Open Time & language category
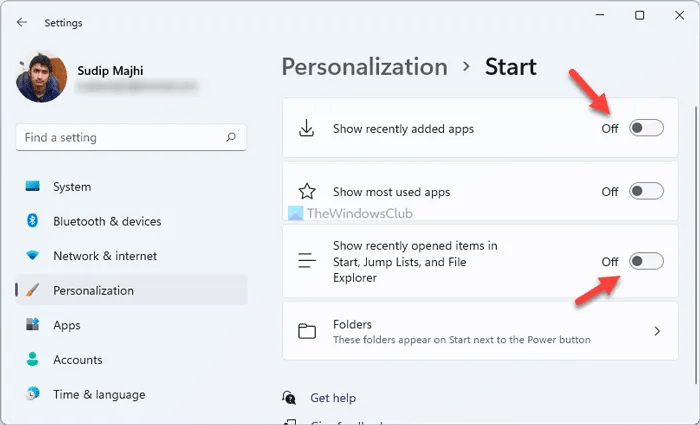The height and width of the screenshot is (425, 700). 131,395
